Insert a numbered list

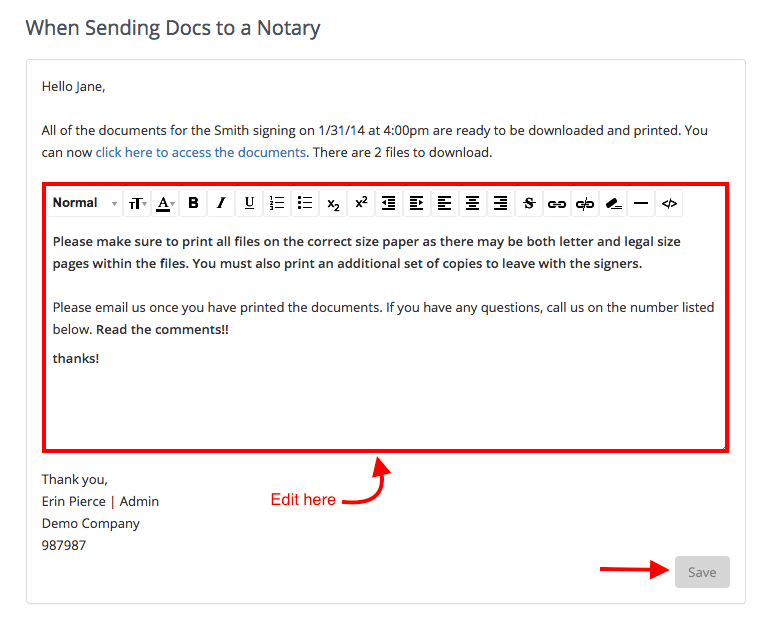coord(277,203)
